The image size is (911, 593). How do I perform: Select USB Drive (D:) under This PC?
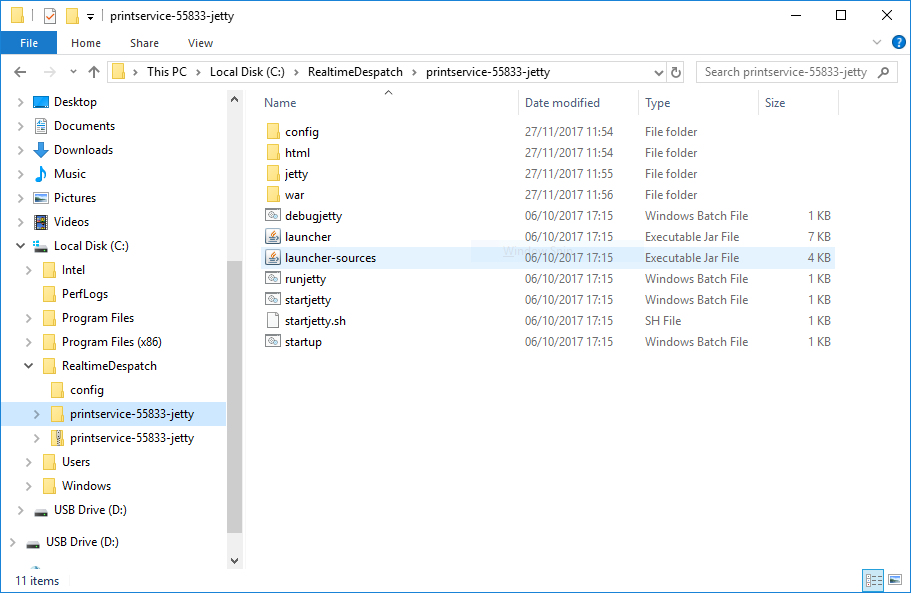pyautogui.click(x=90, y=510)
